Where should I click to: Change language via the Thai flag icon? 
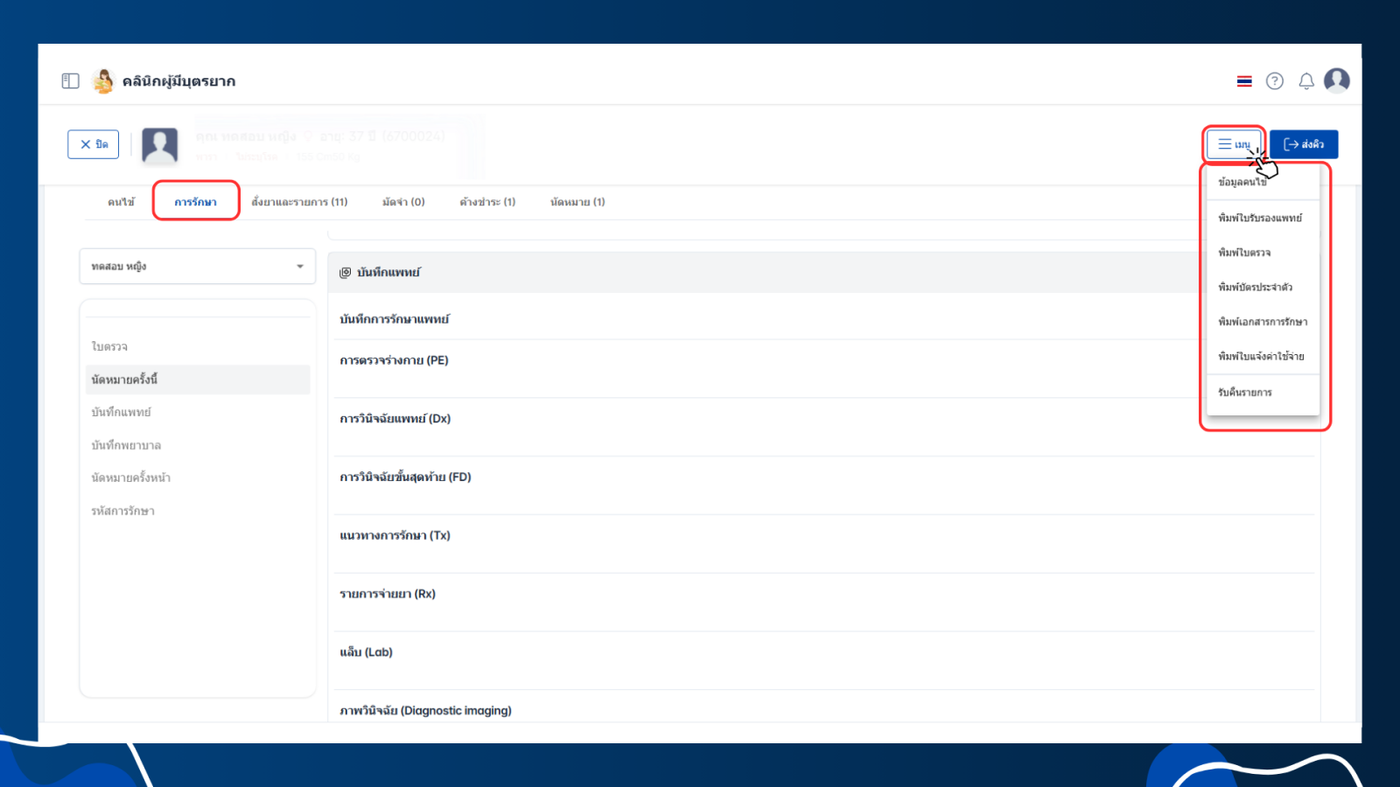point(1244,81)
